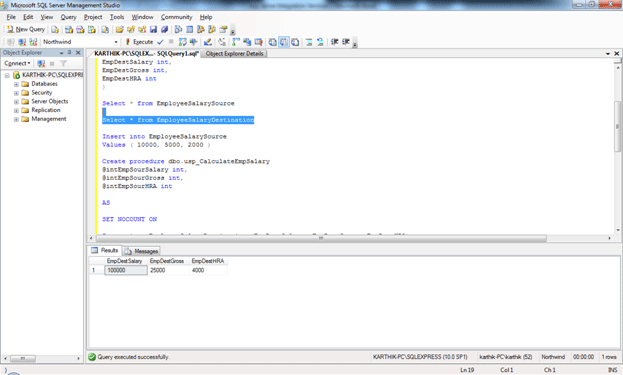Click the New Query toolbar button
This screenshot has width=623, height=375.
click(26, 29)
